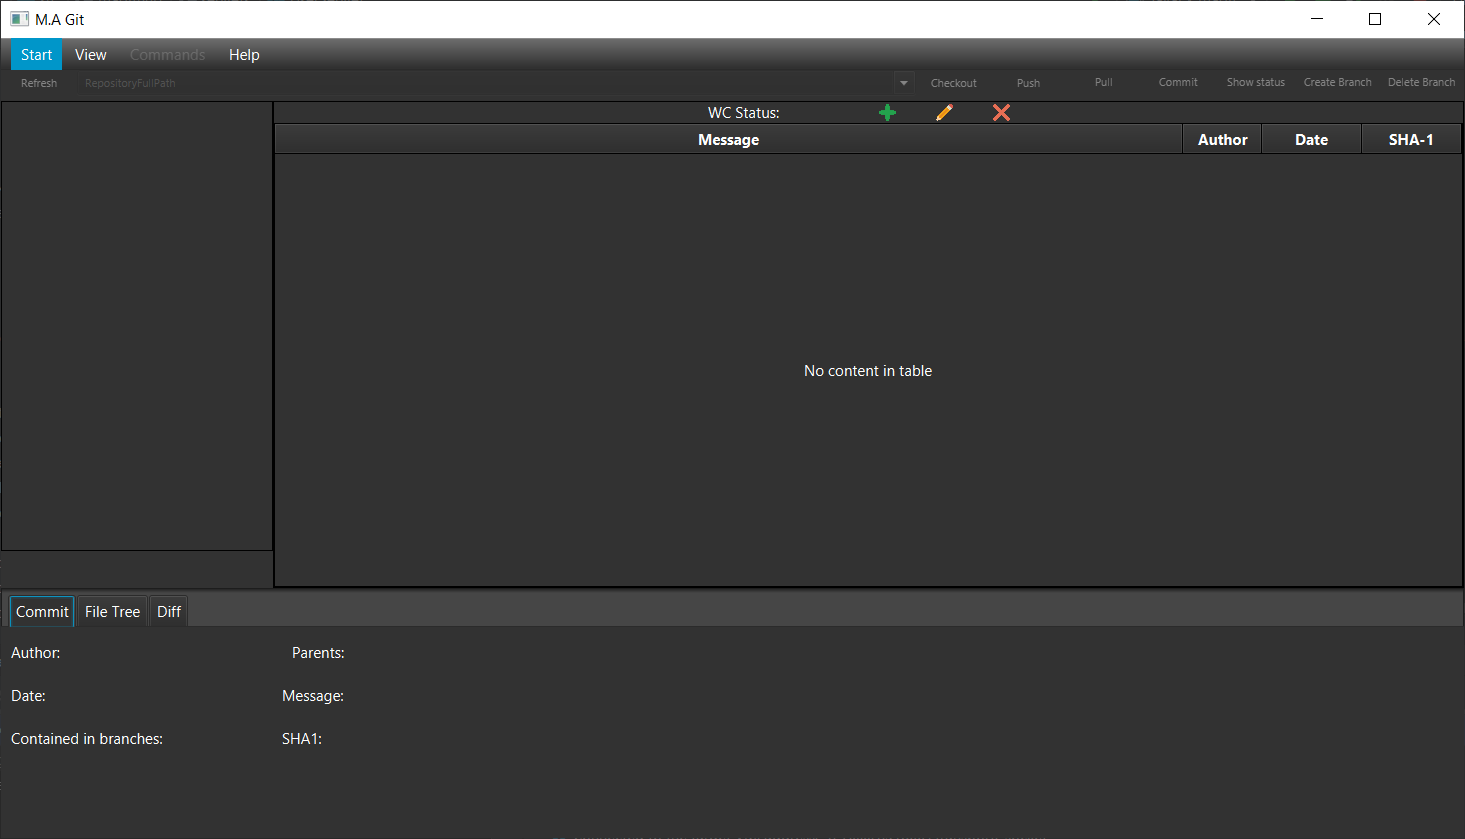Switch to the File Tree tab

click(112, 612)
